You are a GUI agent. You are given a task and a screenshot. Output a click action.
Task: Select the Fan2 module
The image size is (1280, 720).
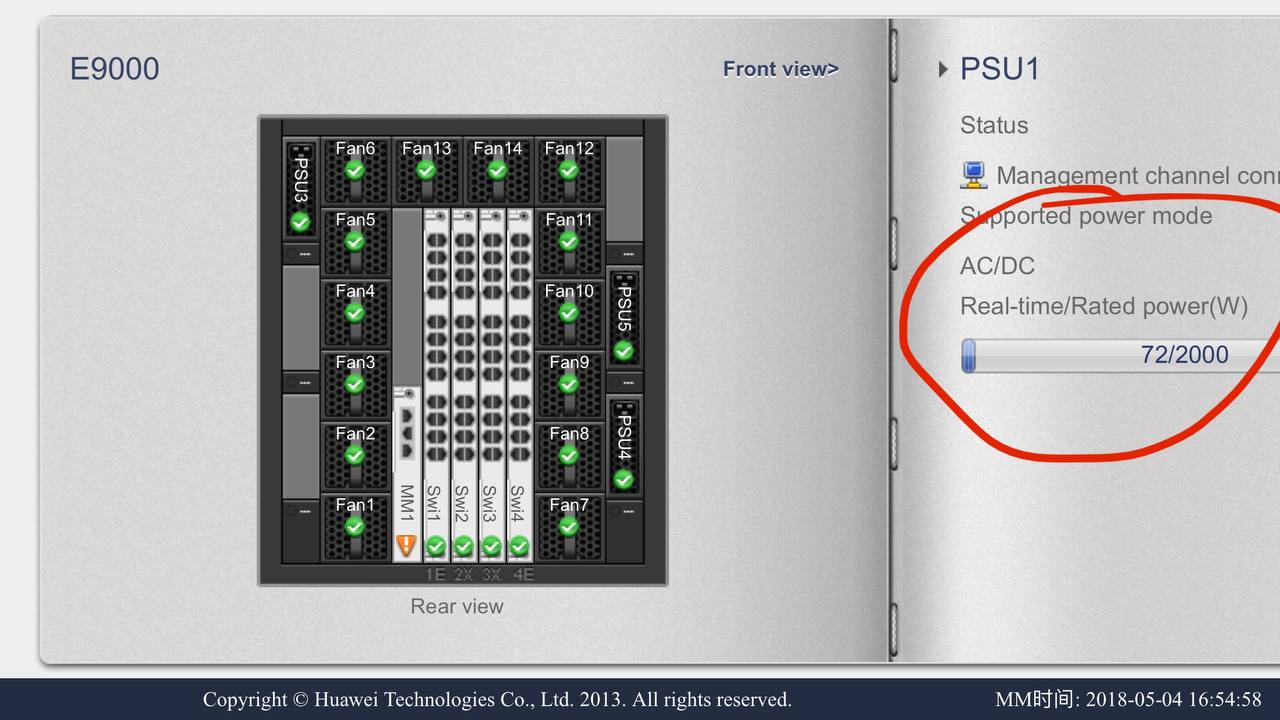pos(355,455)
